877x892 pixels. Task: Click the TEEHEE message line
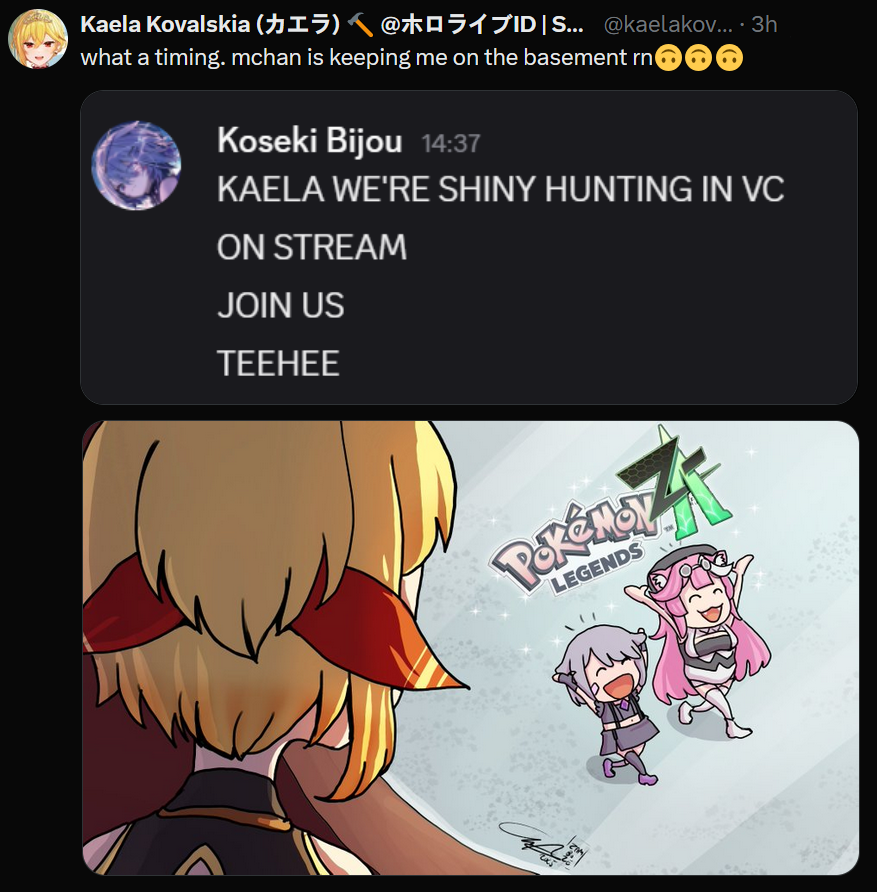coord(278,363)
